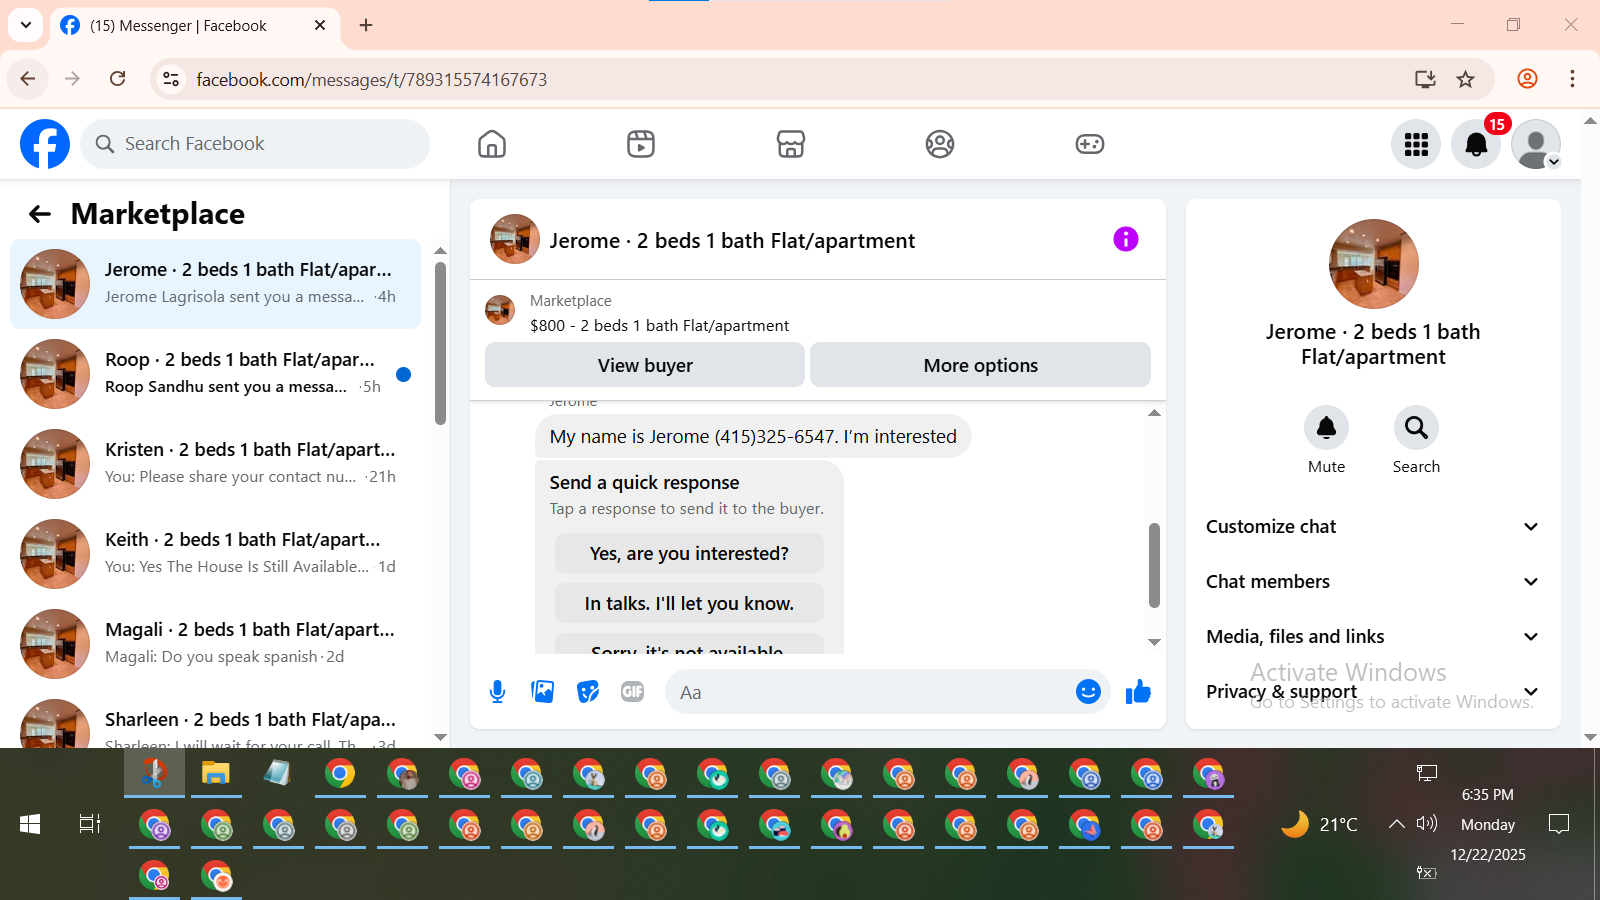Open the 21°C weather widget in taskbar
The width and height of the screenshot is (1600, 900).
[1320, 824]
